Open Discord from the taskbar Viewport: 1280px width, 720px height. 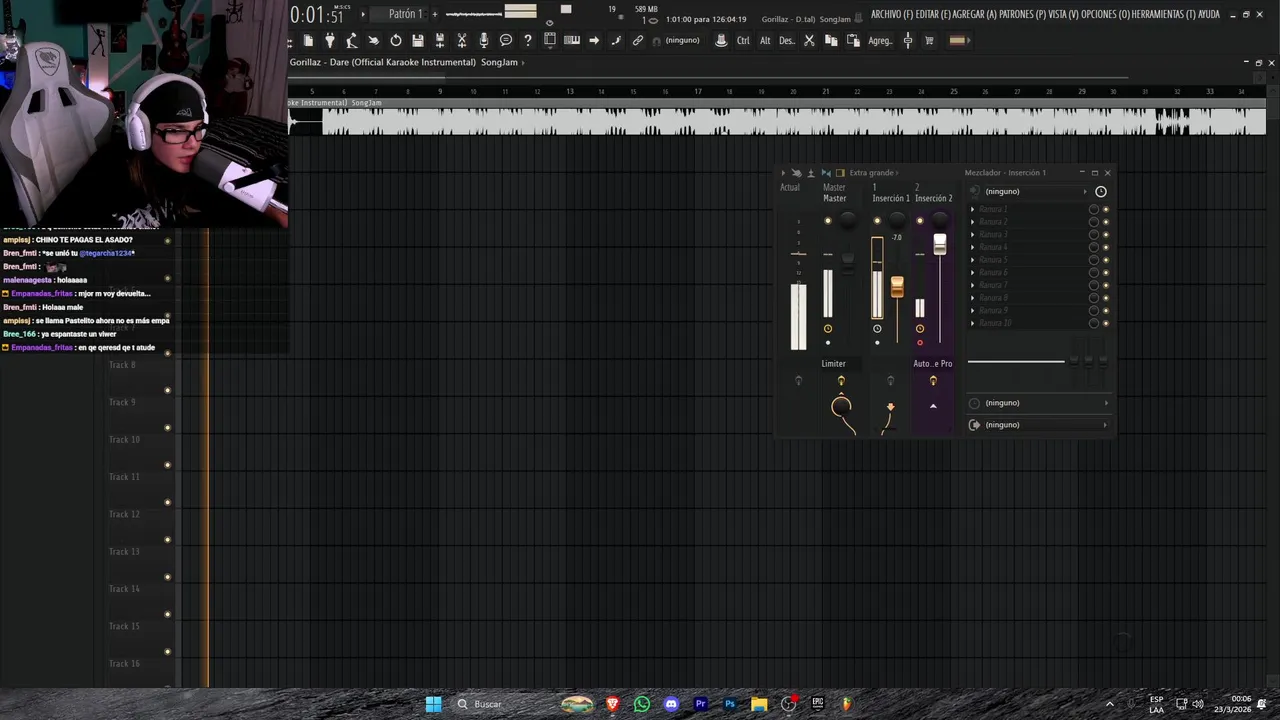point(671,704)
